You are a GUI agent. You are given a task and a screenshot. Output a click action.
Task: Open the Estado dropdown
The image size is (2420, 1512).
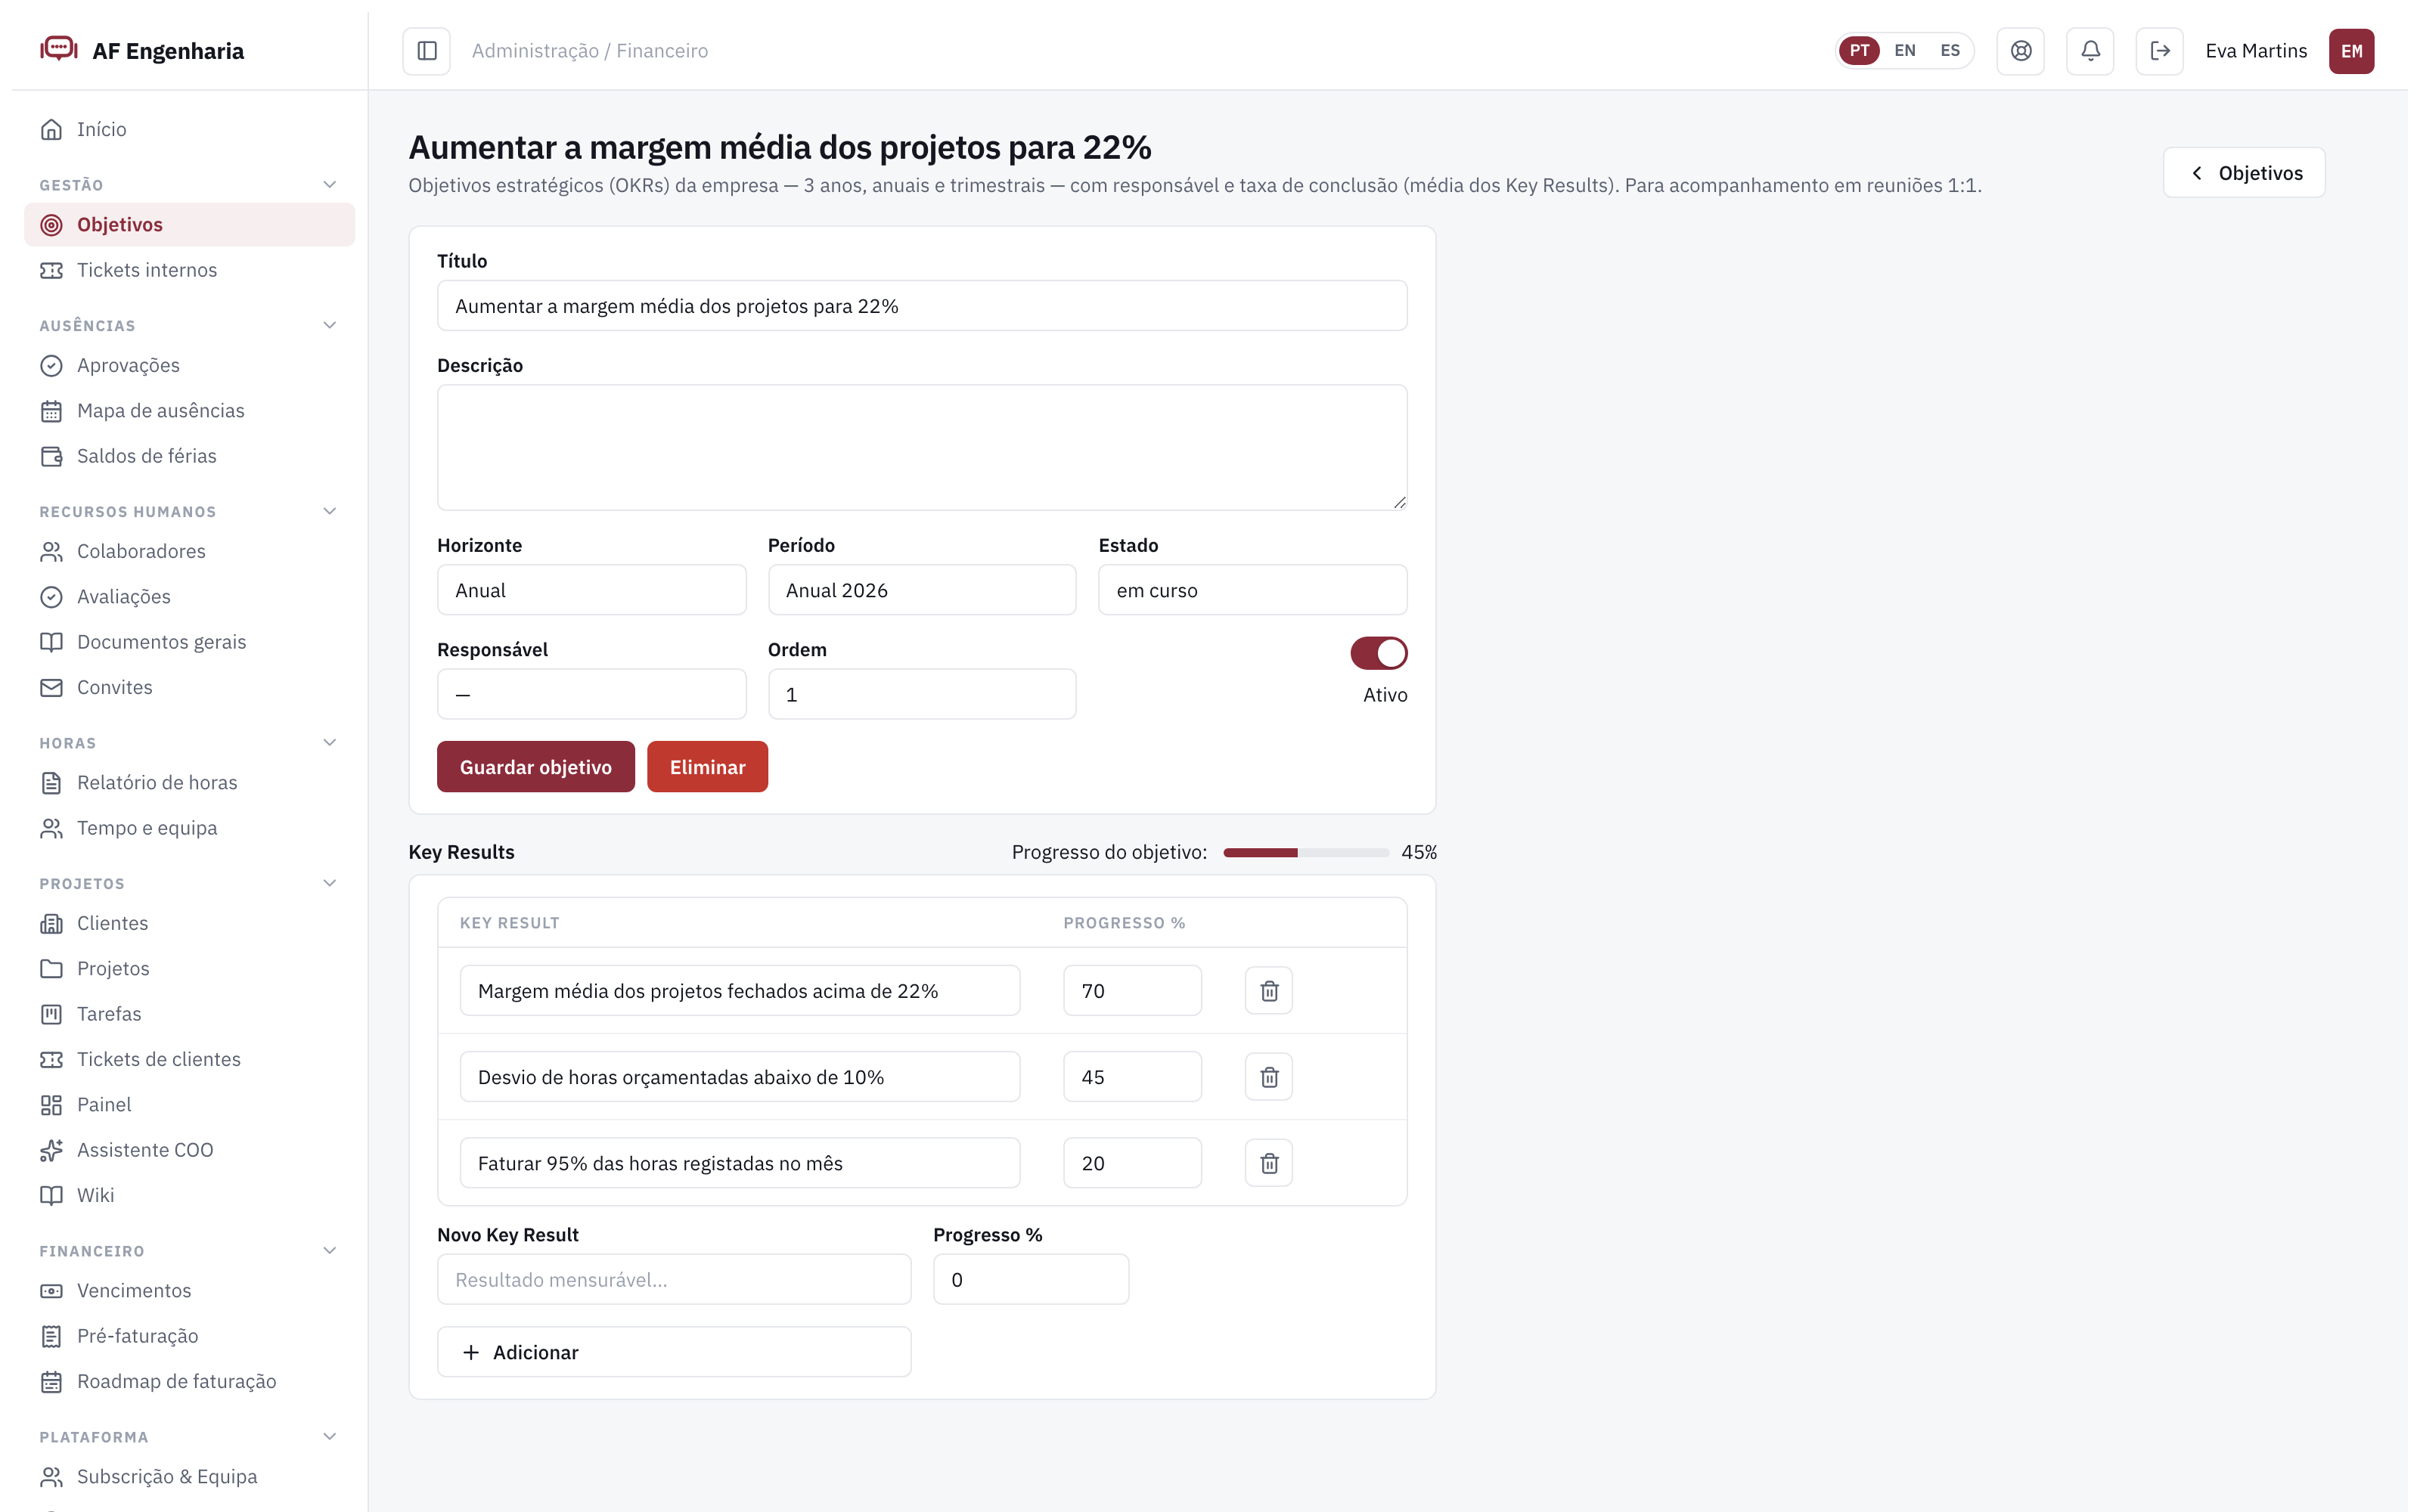coord(1252,590)
